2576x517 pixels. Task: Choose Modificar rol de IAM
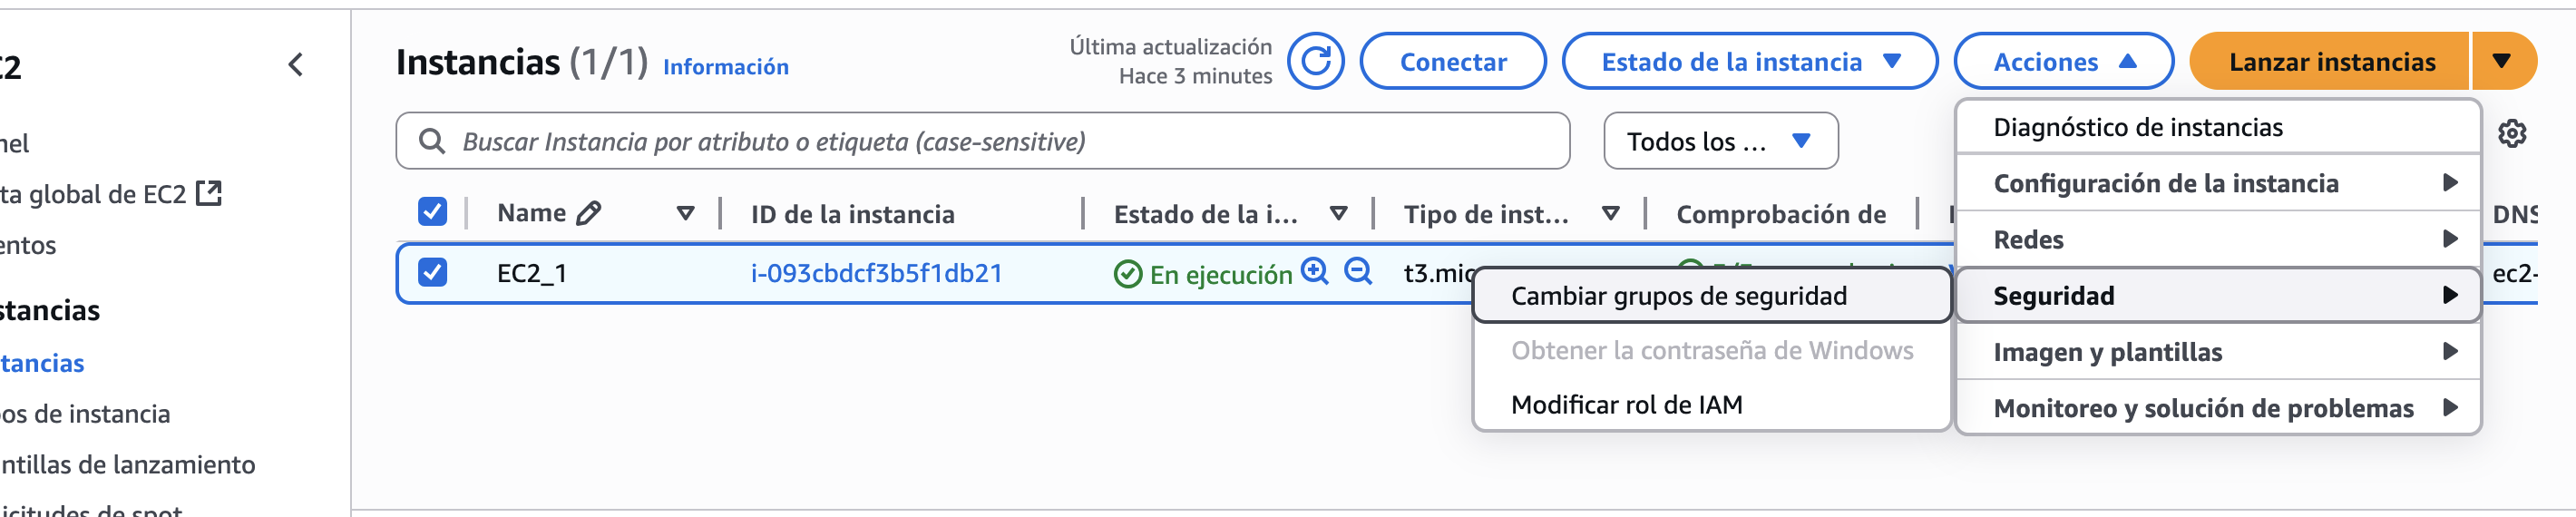click(1626, 405)
